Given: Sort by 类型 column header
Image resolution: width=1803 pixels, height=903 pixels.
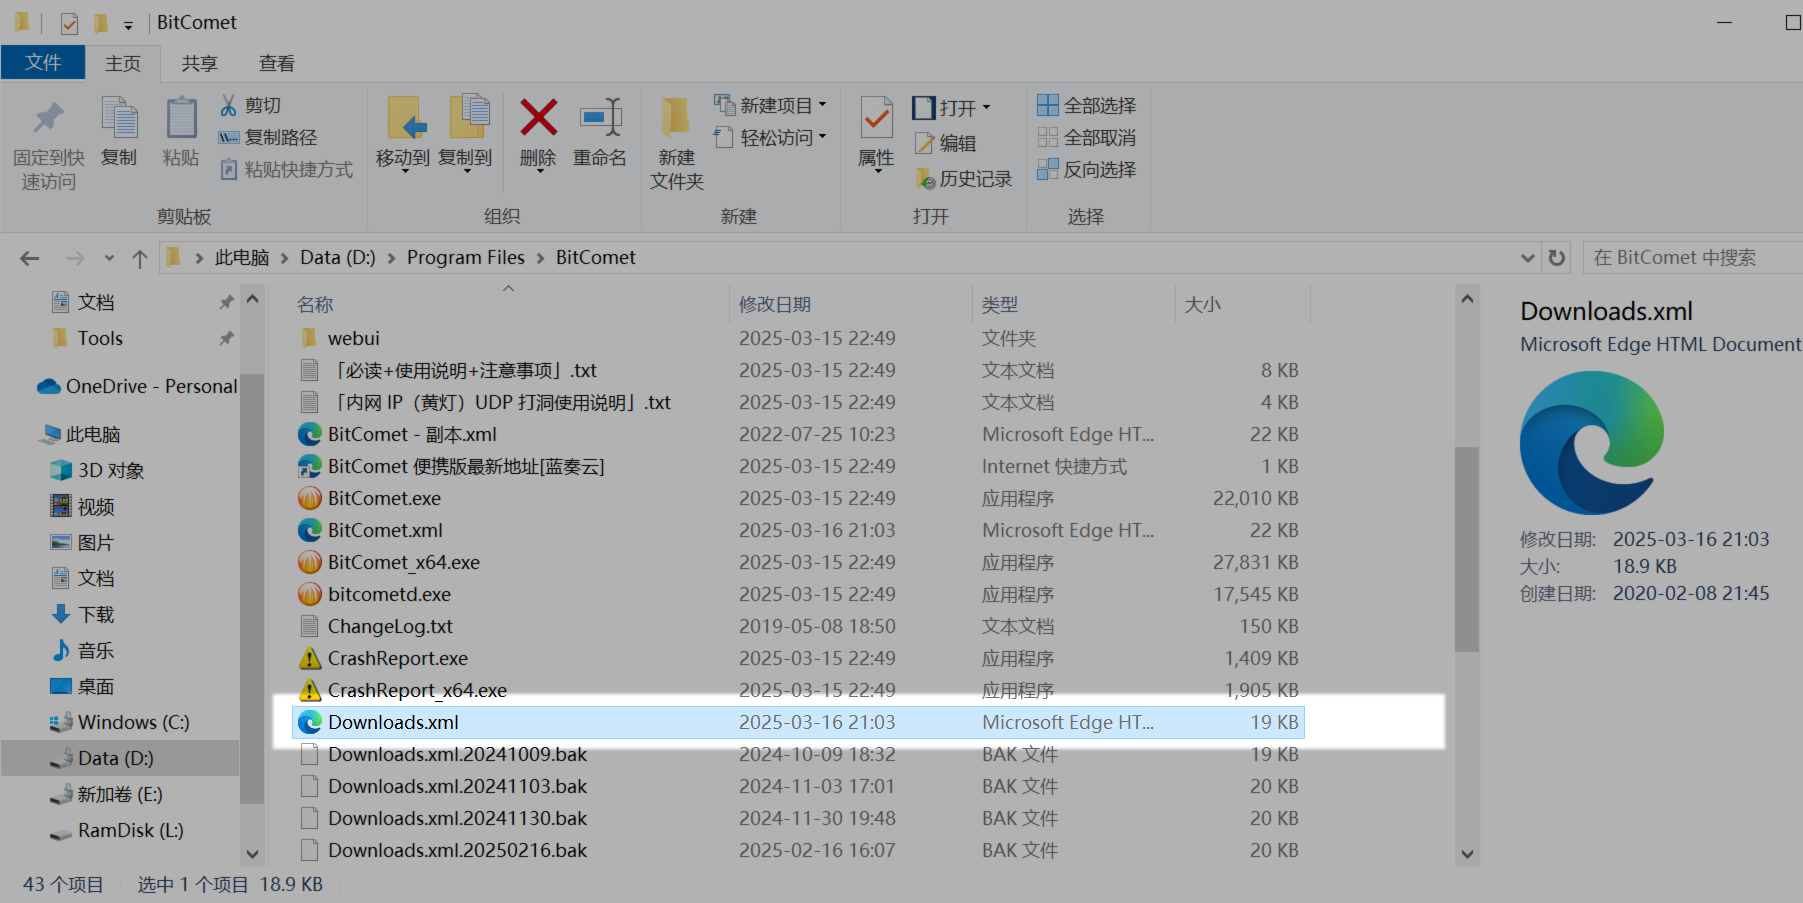Looking at the screenshot, I should pyautogui.click(x=1000, y=304).
